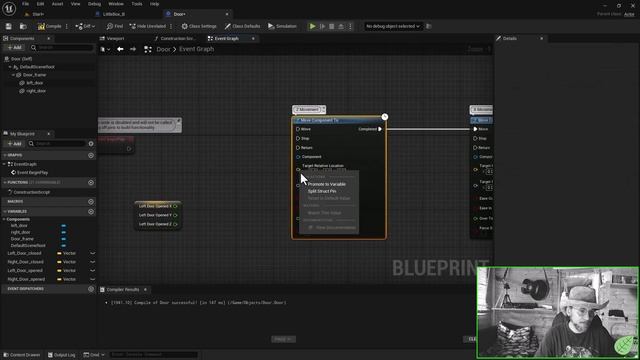Add a new macro via Macros plus icon
Screen dimensions: 640x360
[91, 202]
